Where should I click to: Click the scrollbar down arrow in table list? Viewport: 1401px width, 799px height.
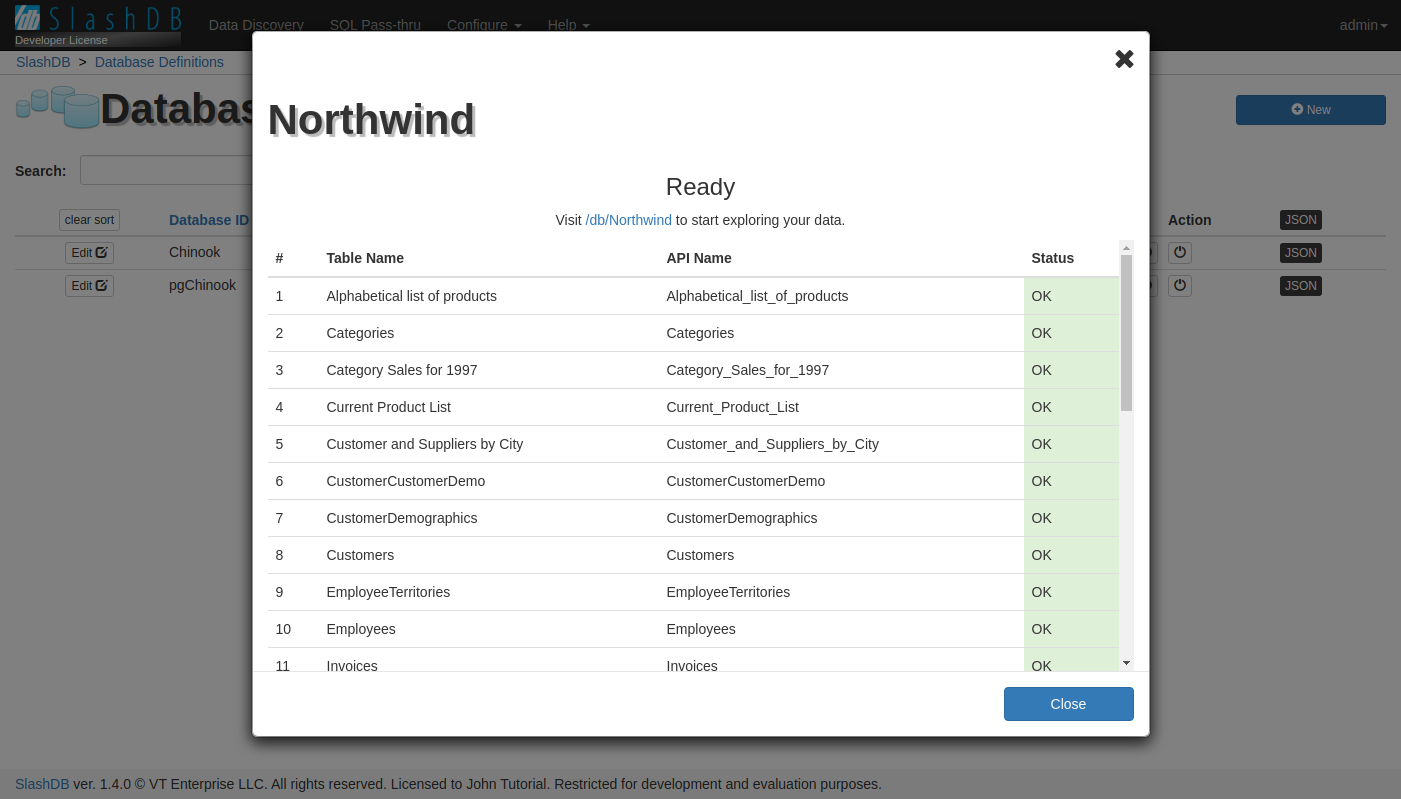click(x=1126, y=662)
